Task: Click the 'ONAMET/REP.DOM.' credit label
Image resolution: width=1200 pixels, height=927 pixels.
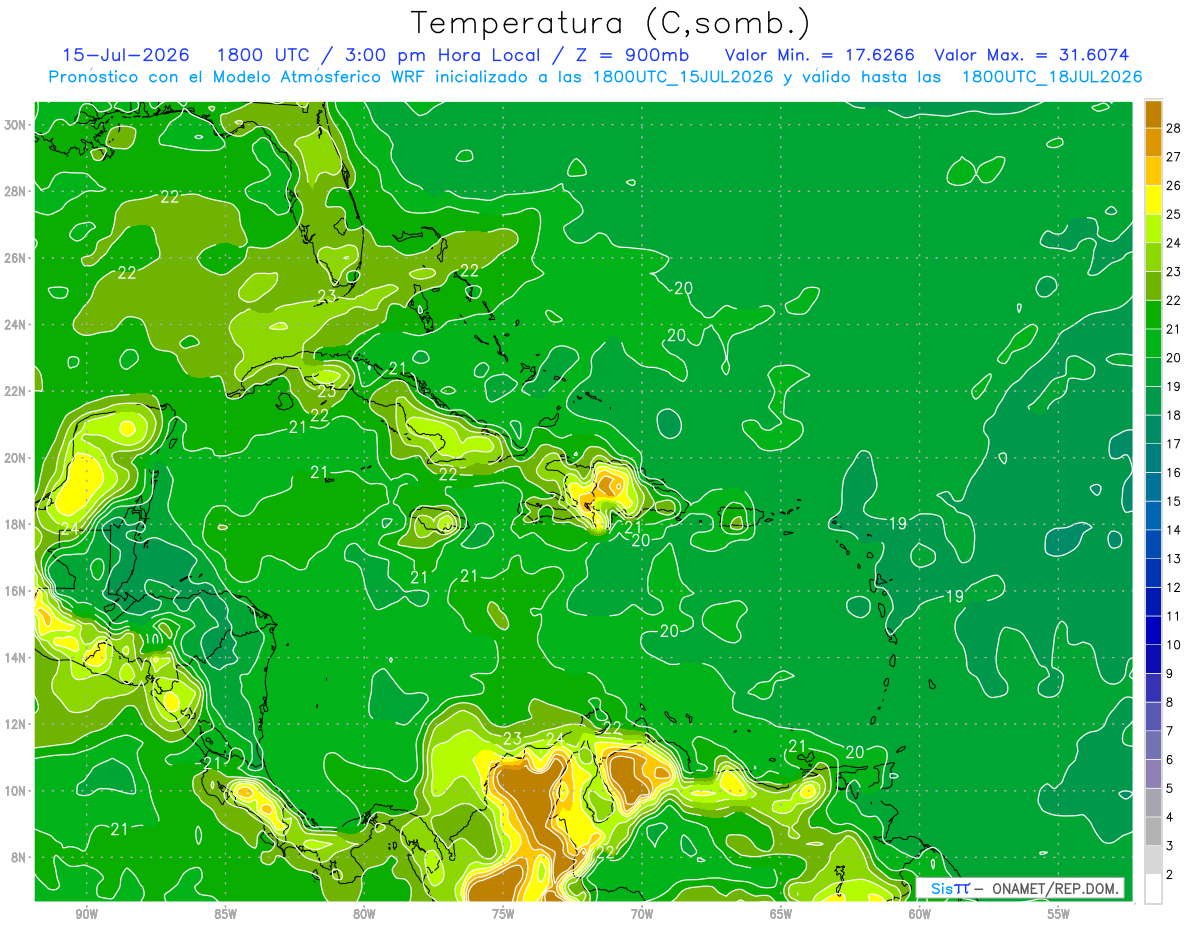Action: 1055,889
